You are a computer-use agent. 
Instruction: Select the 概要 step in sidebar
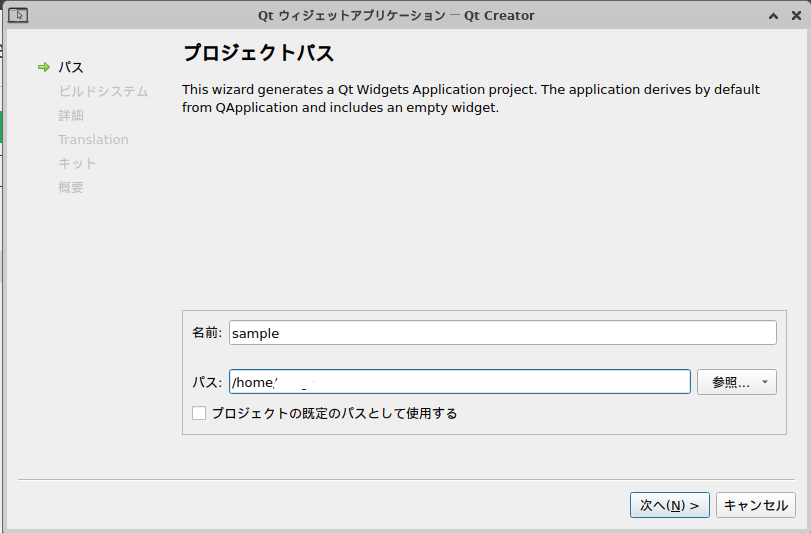coord(71,187)
